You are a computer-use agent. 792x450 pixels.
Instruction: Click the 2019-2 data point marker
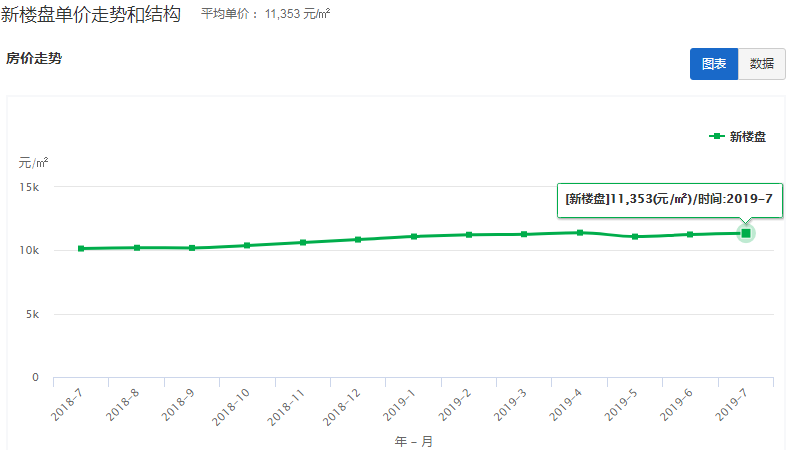tap(469, 235)
